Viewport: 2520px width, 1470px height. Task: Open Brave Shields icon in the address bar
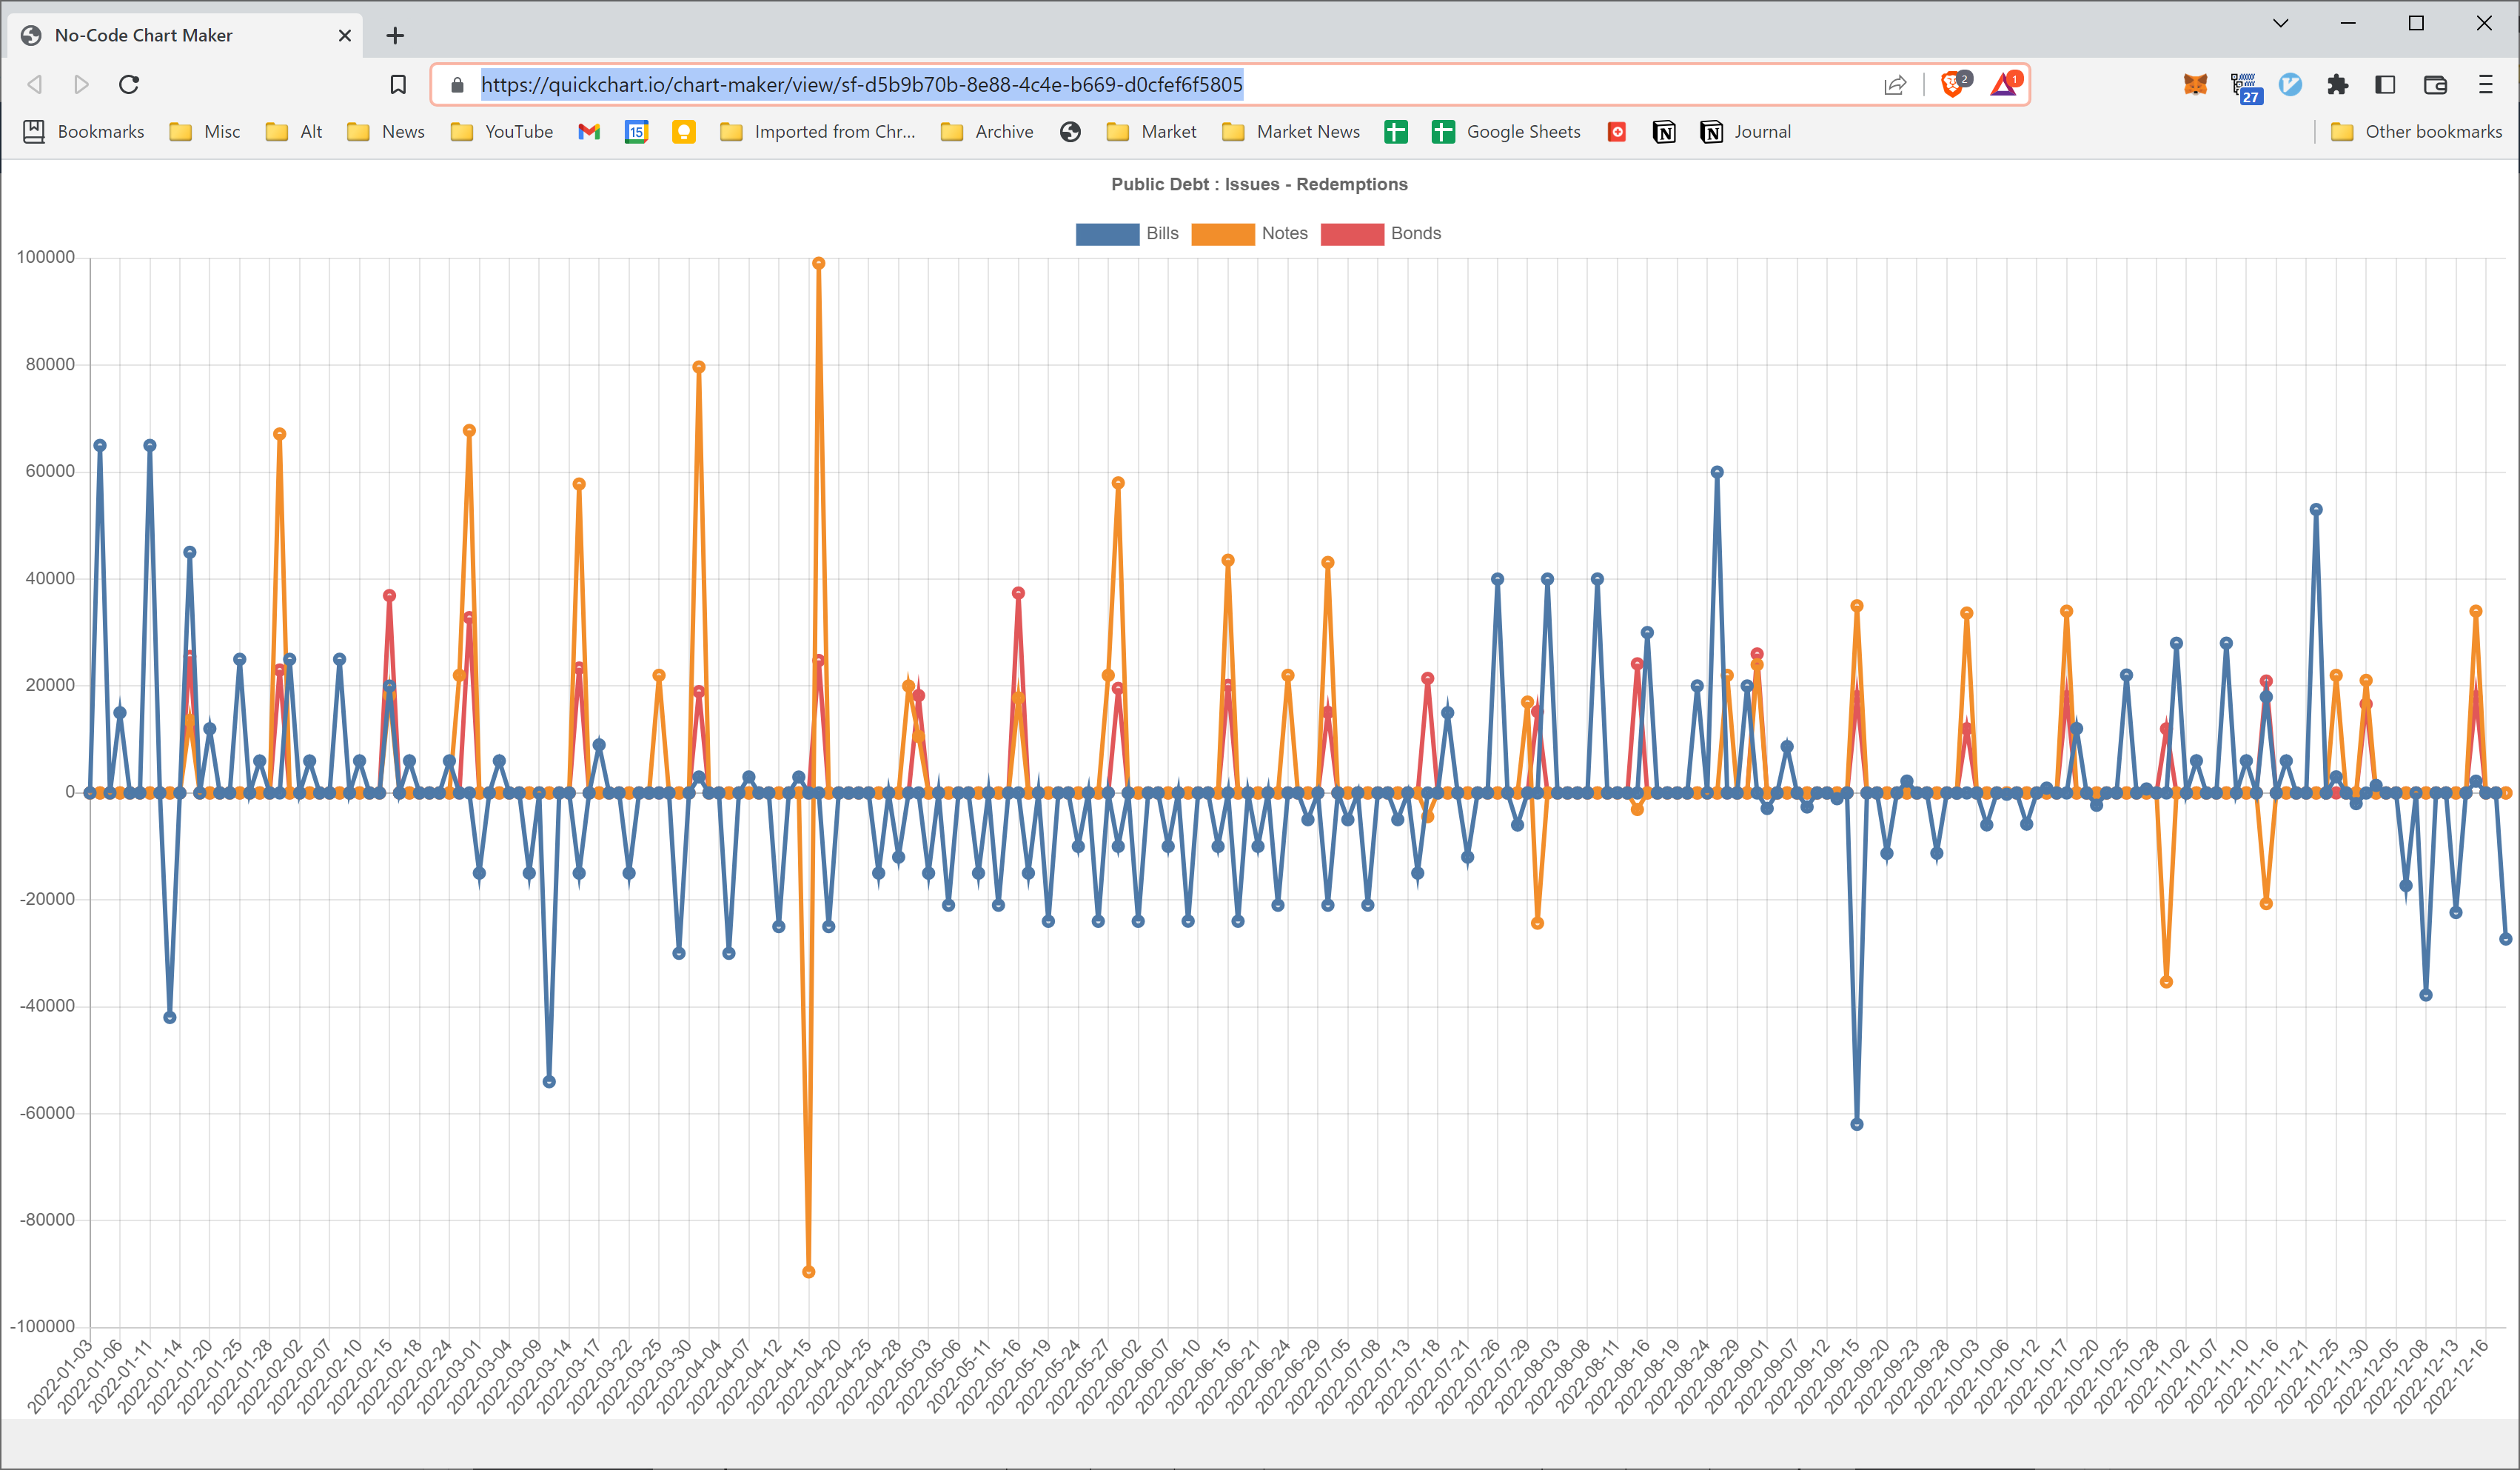click(x=1954, y=84)
